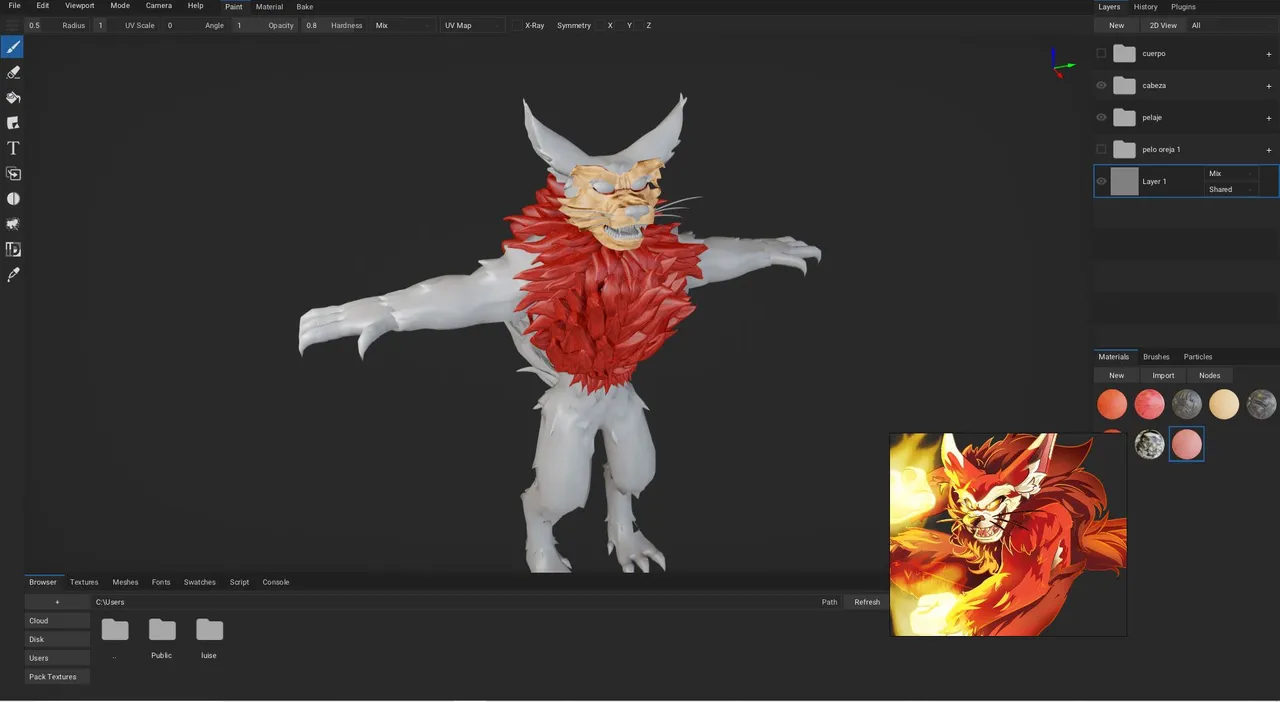The image size is (1280, 702).
Task: Switch to the Textures tab
Action: [x=84, y=582]
